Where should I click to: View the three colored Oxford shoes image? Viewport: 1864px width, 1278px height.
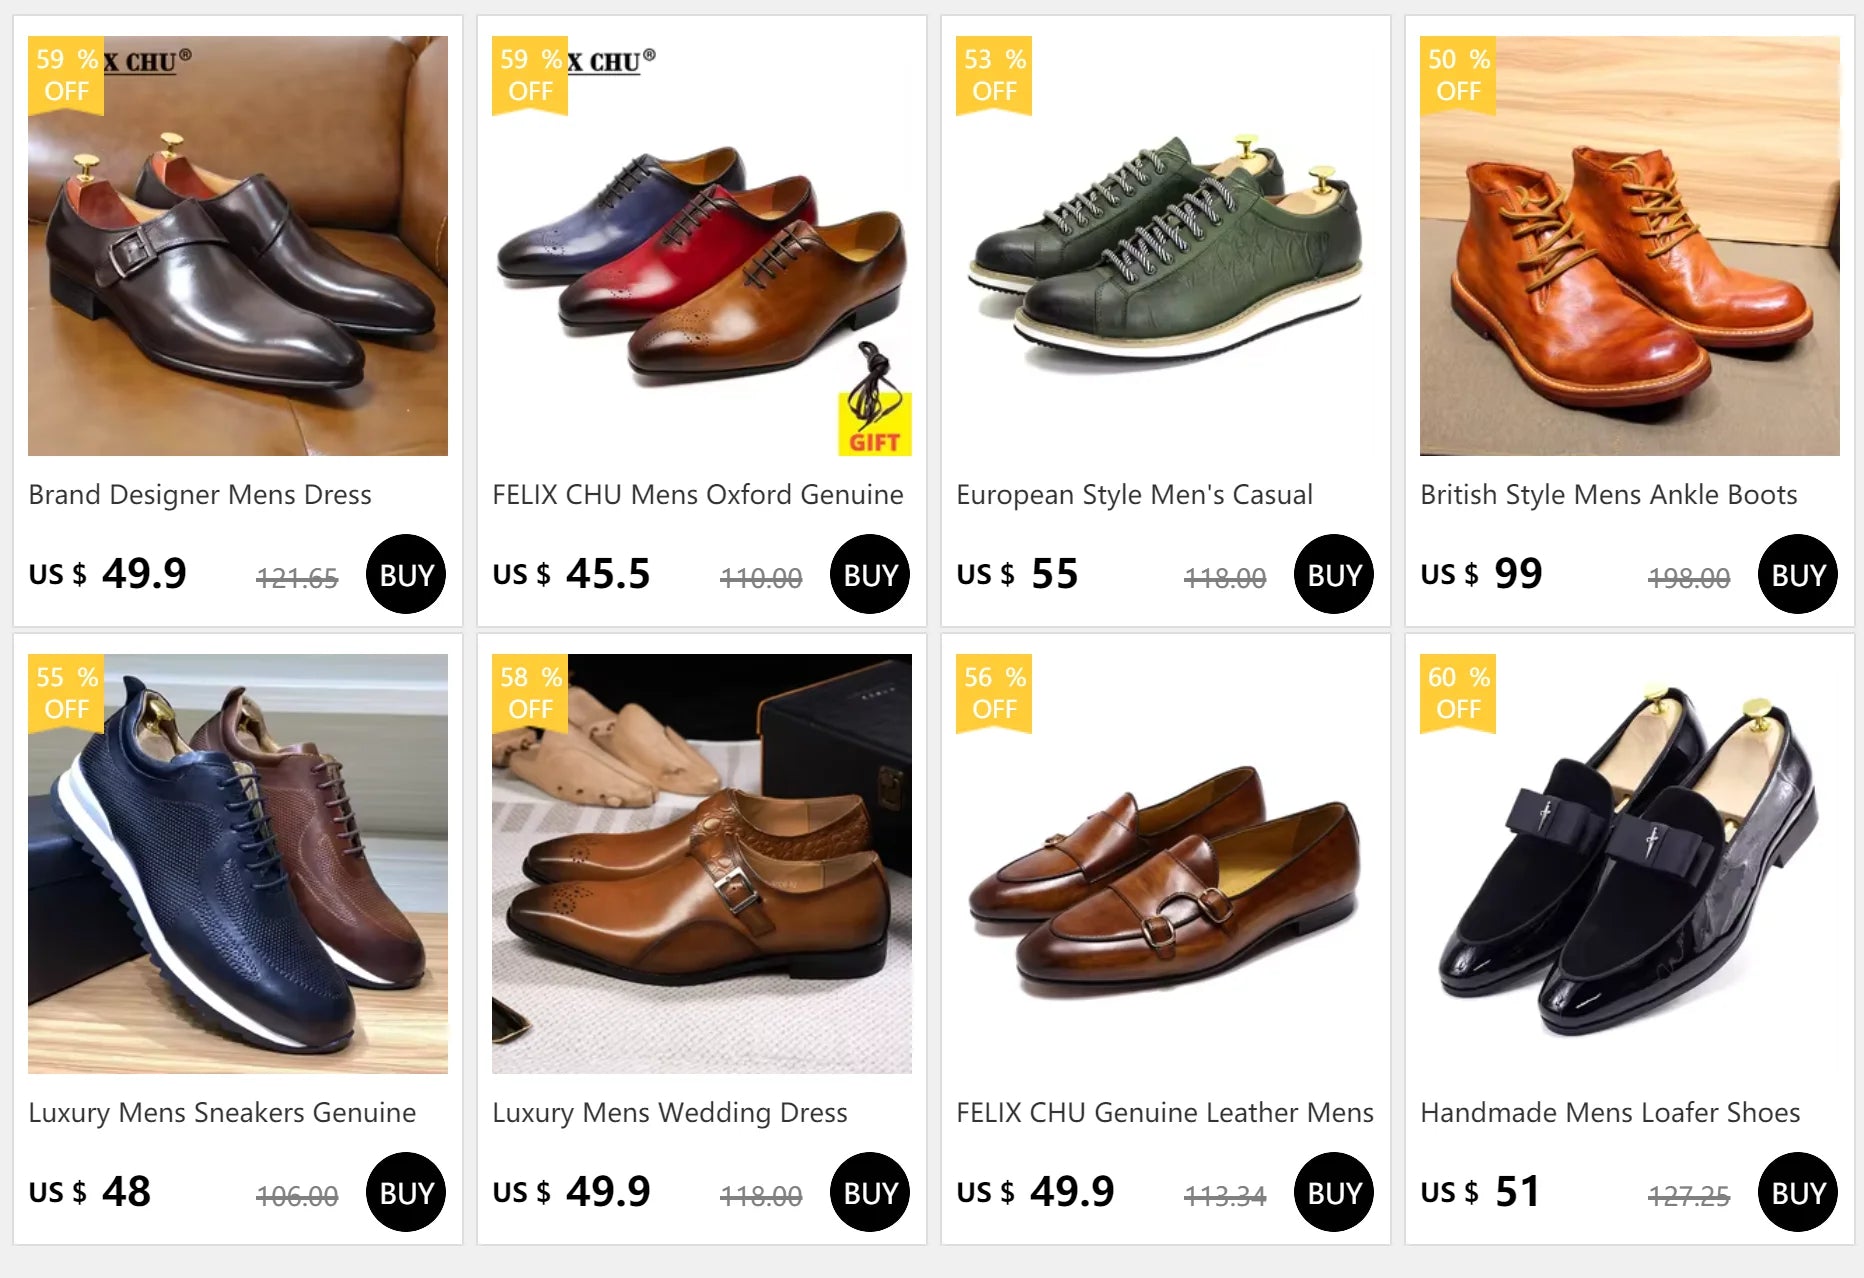pyautogui.click(x=702, y=246)
